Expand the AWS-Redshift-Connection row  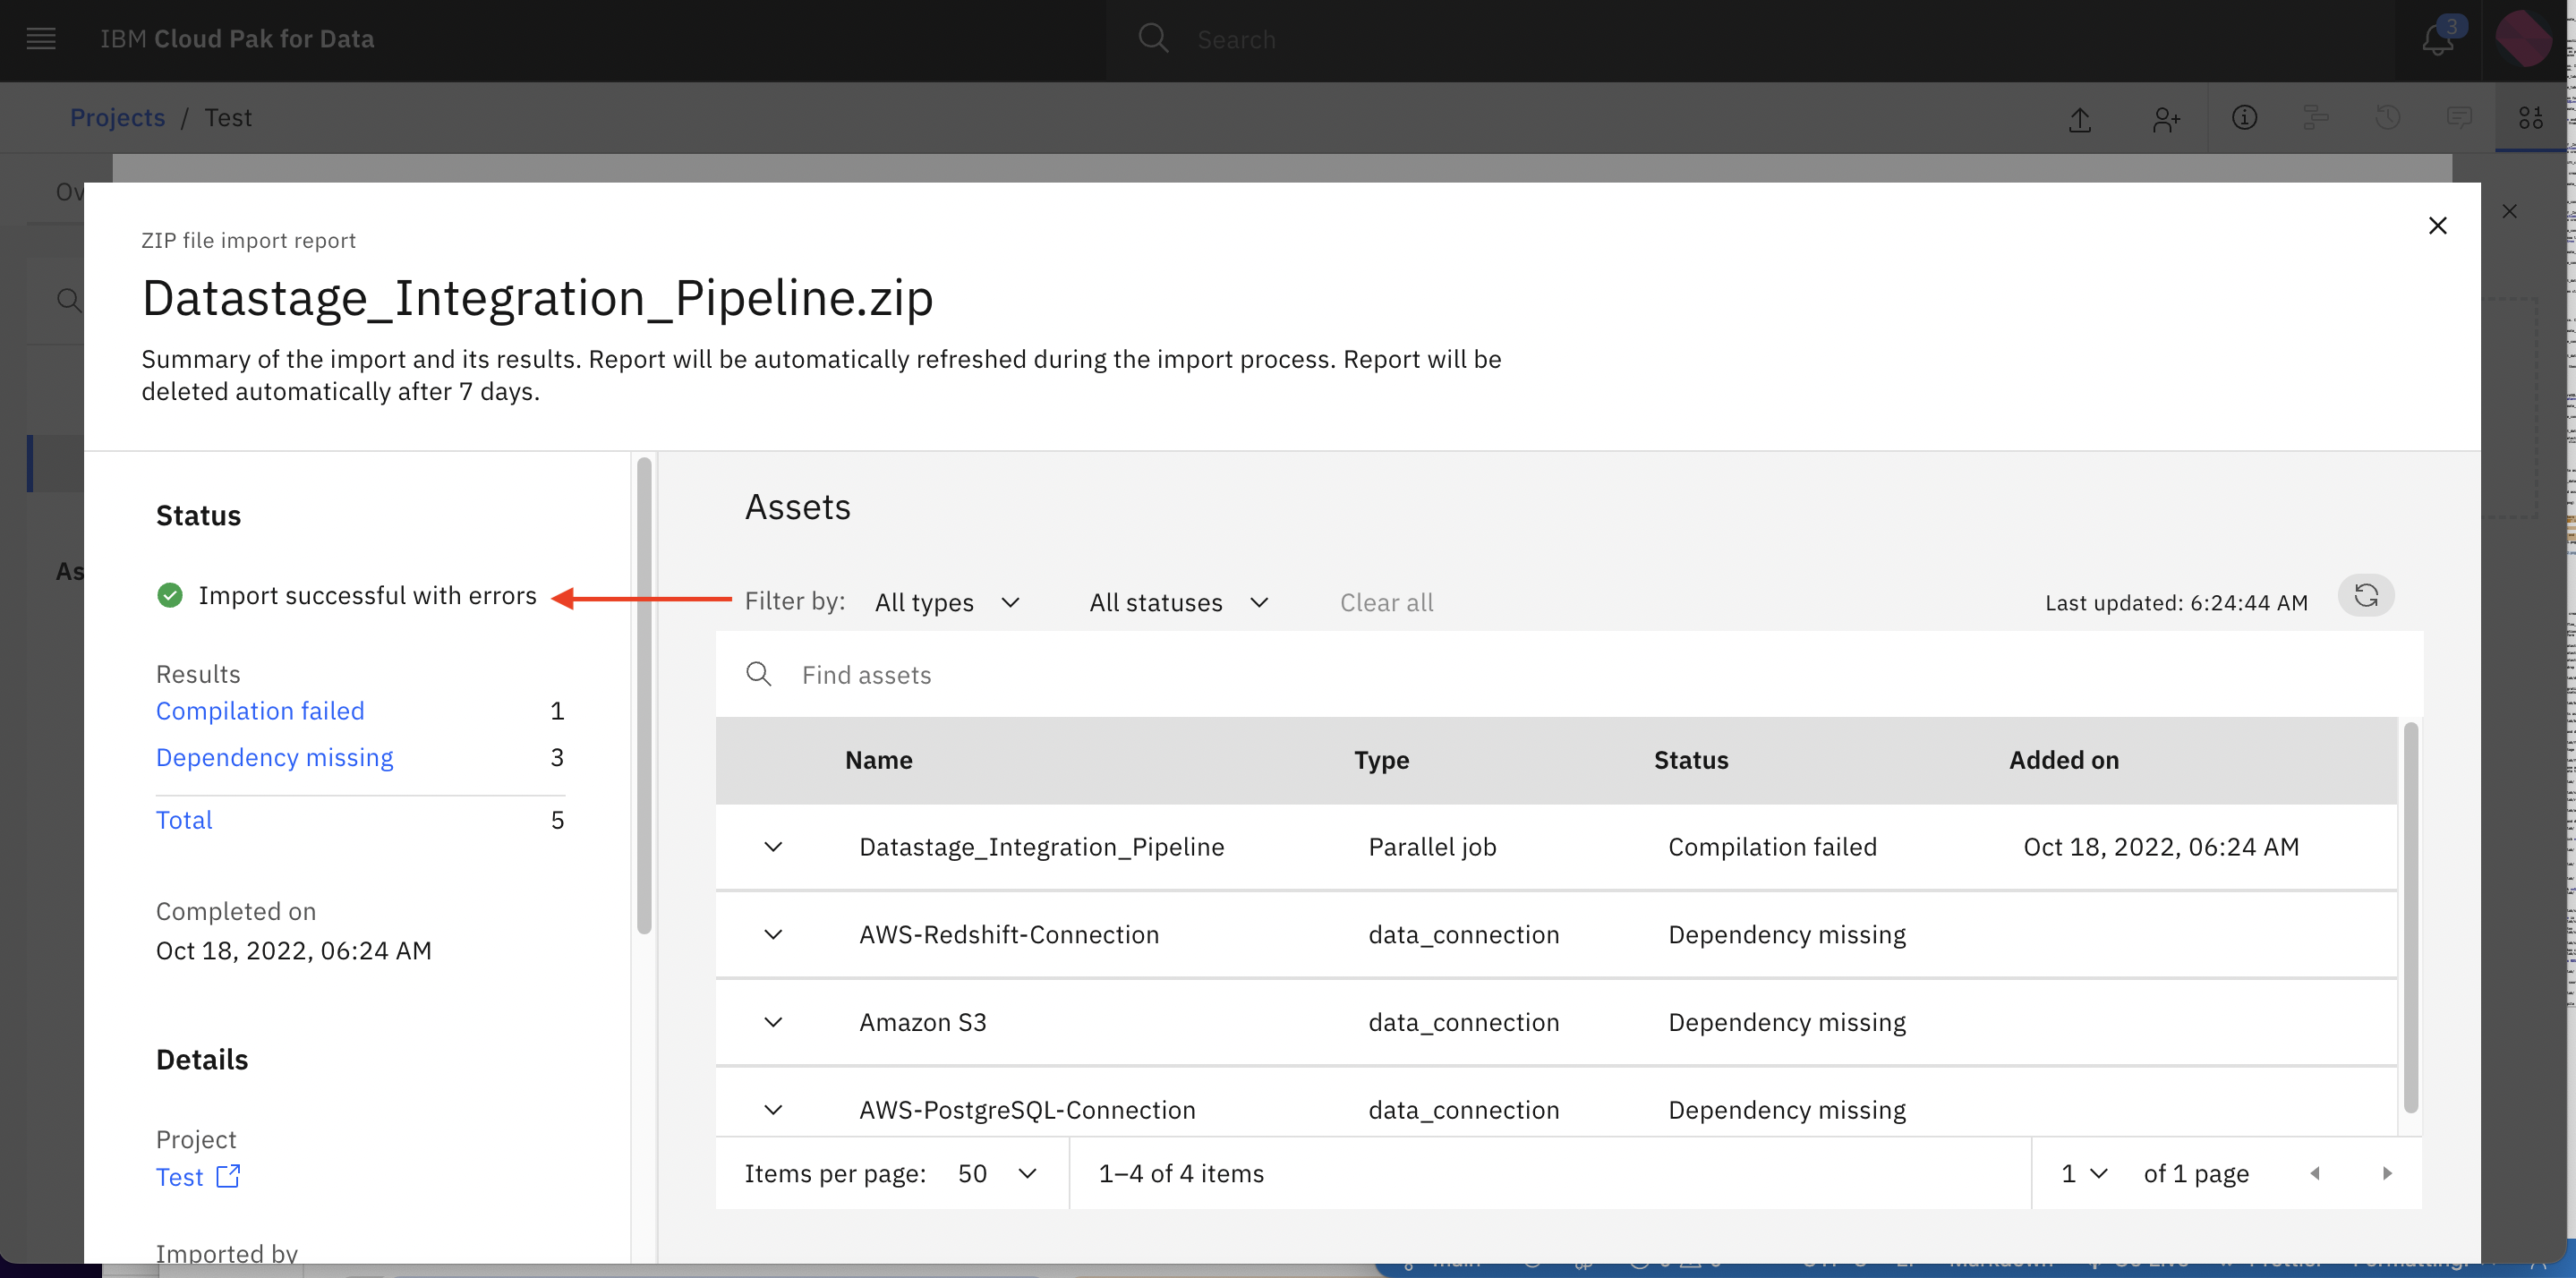click(773, 935)
